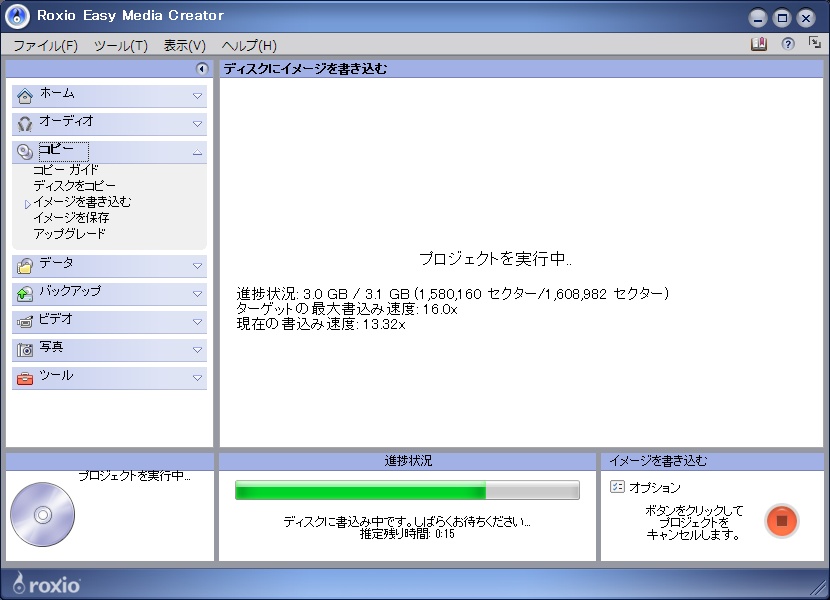Select イメージを保存 in the sidebar
Image resolution: width=830 pixels, height=600 pixels.
(71, 218)
